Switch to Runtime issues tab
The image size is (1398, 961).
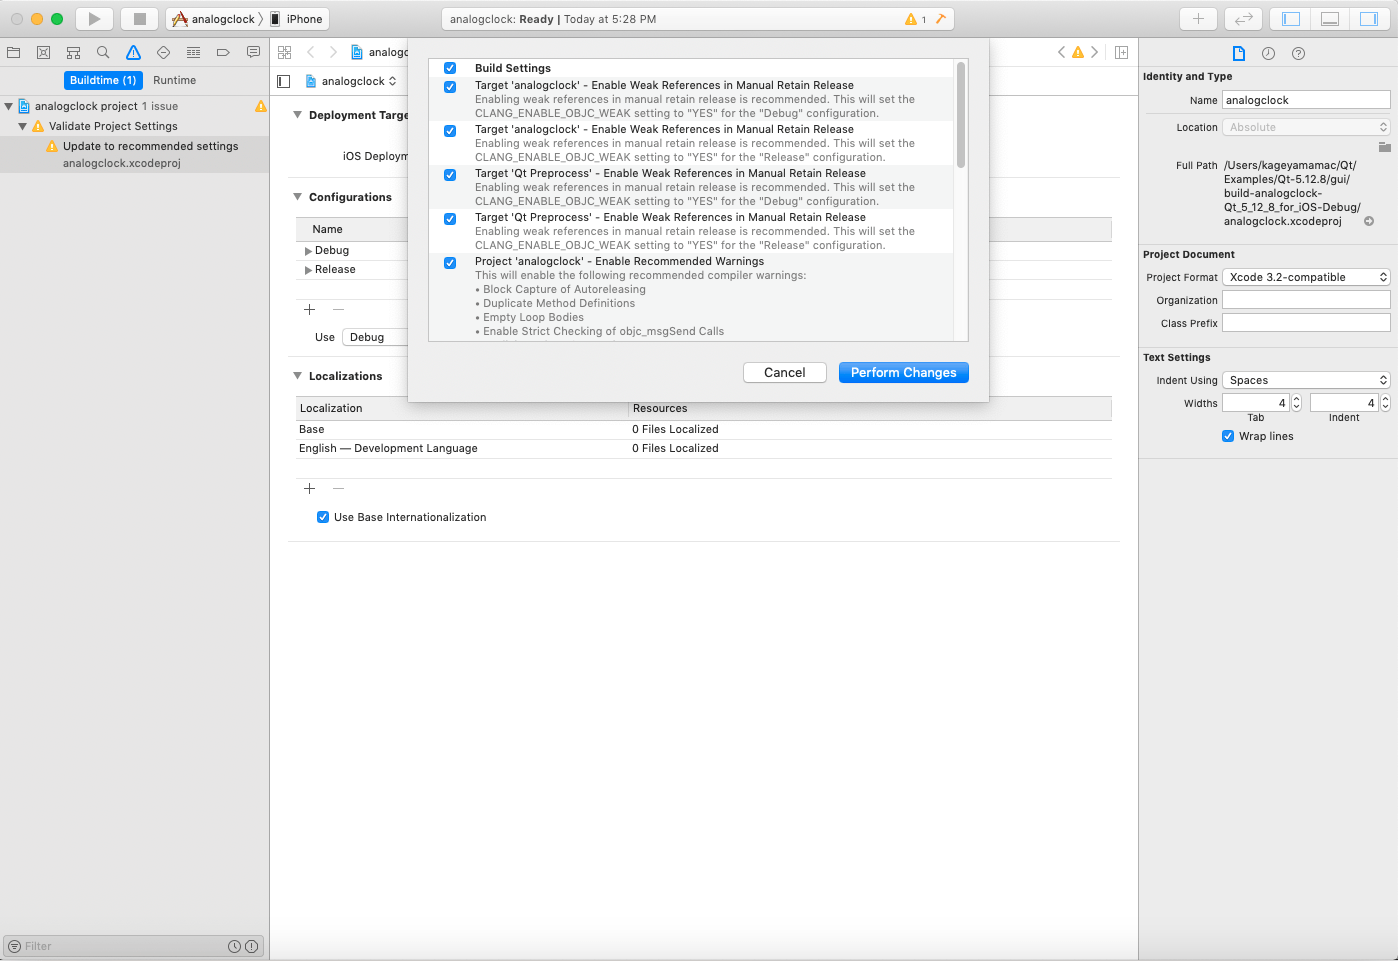pyautogui.click(x=175, y=80)
